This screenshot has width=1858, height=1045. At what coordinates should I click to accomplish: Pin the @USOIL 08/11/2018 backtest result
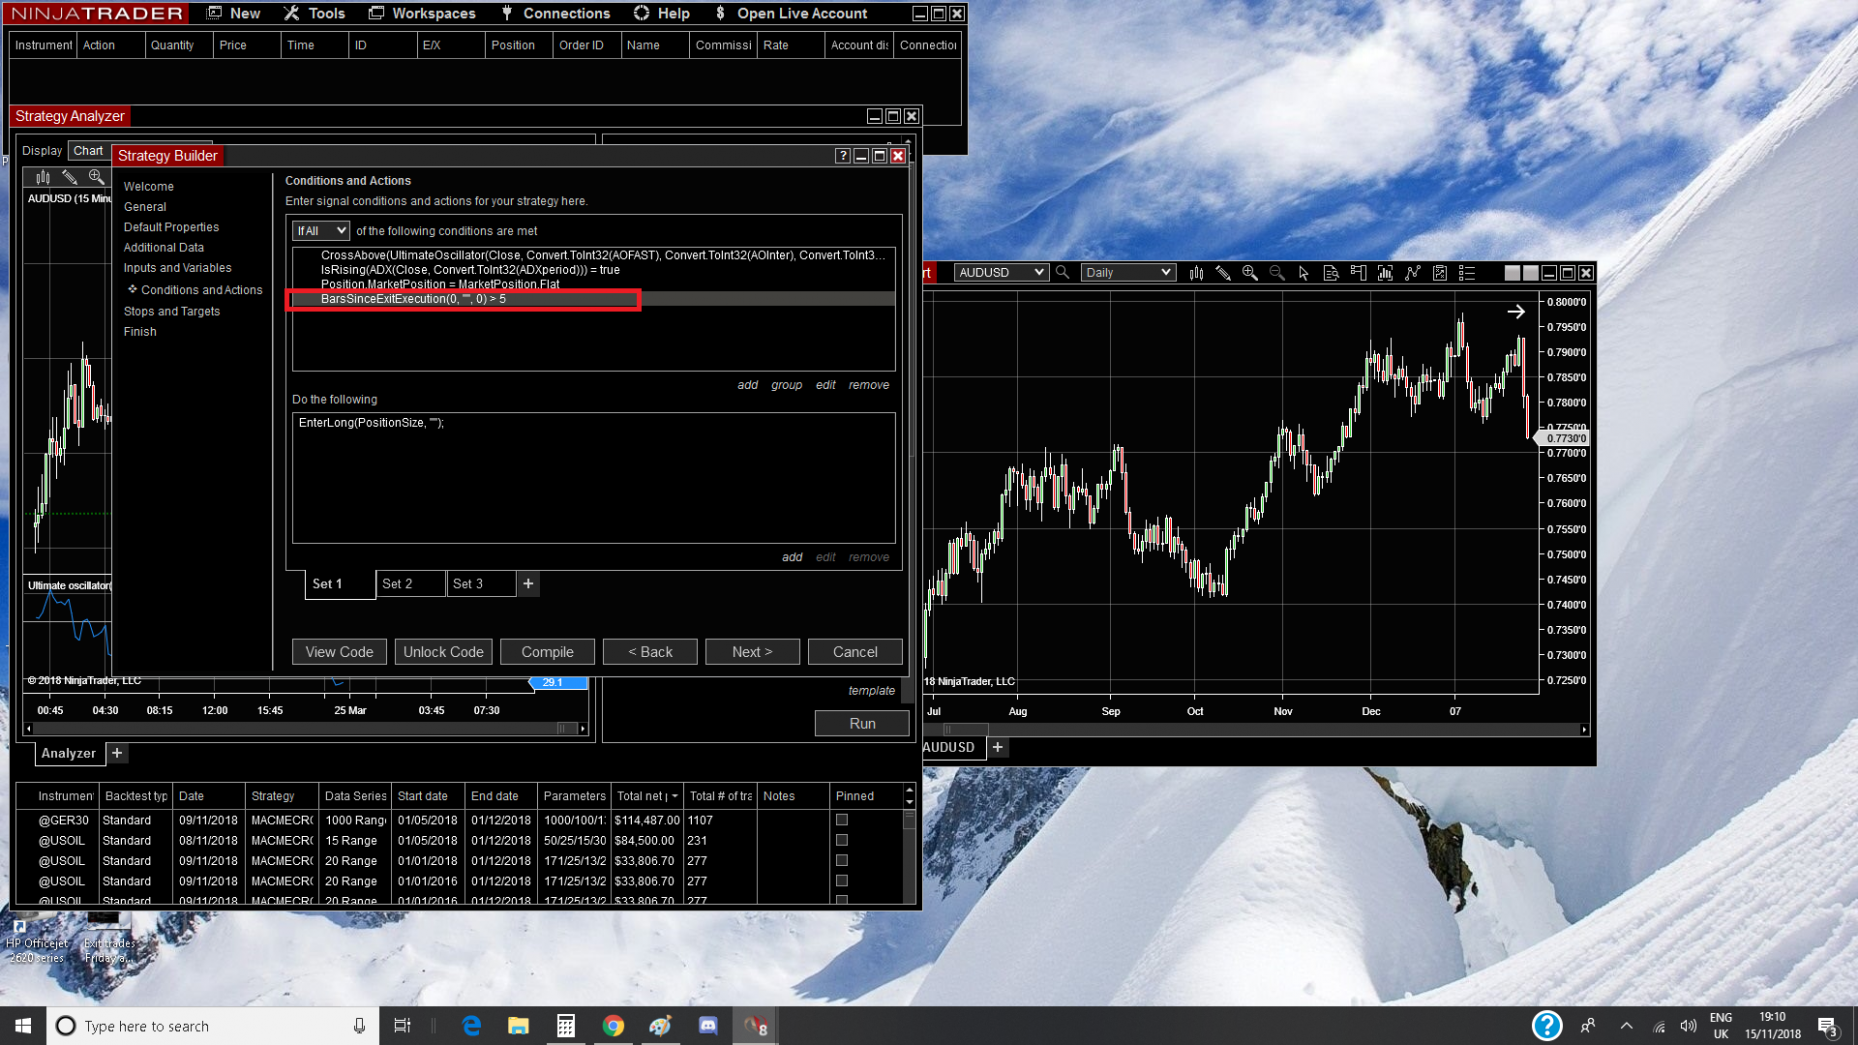tap(842, 840)
